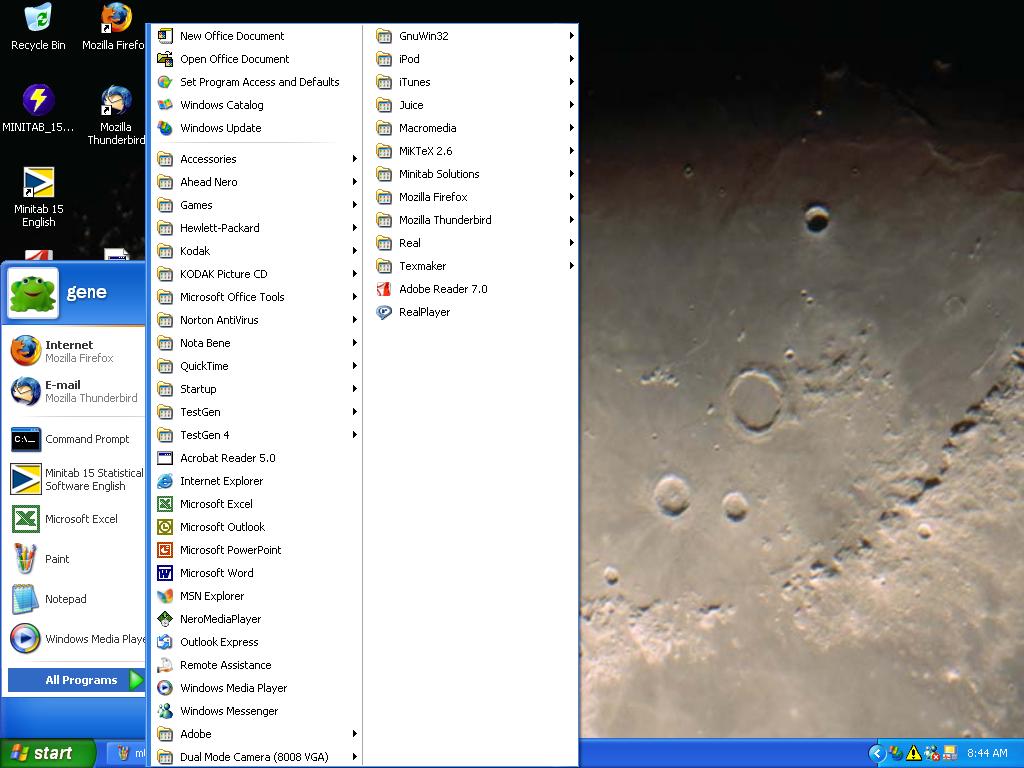Select Set Program Access and Defaults
1024x768 pixels.
point(259,82)
